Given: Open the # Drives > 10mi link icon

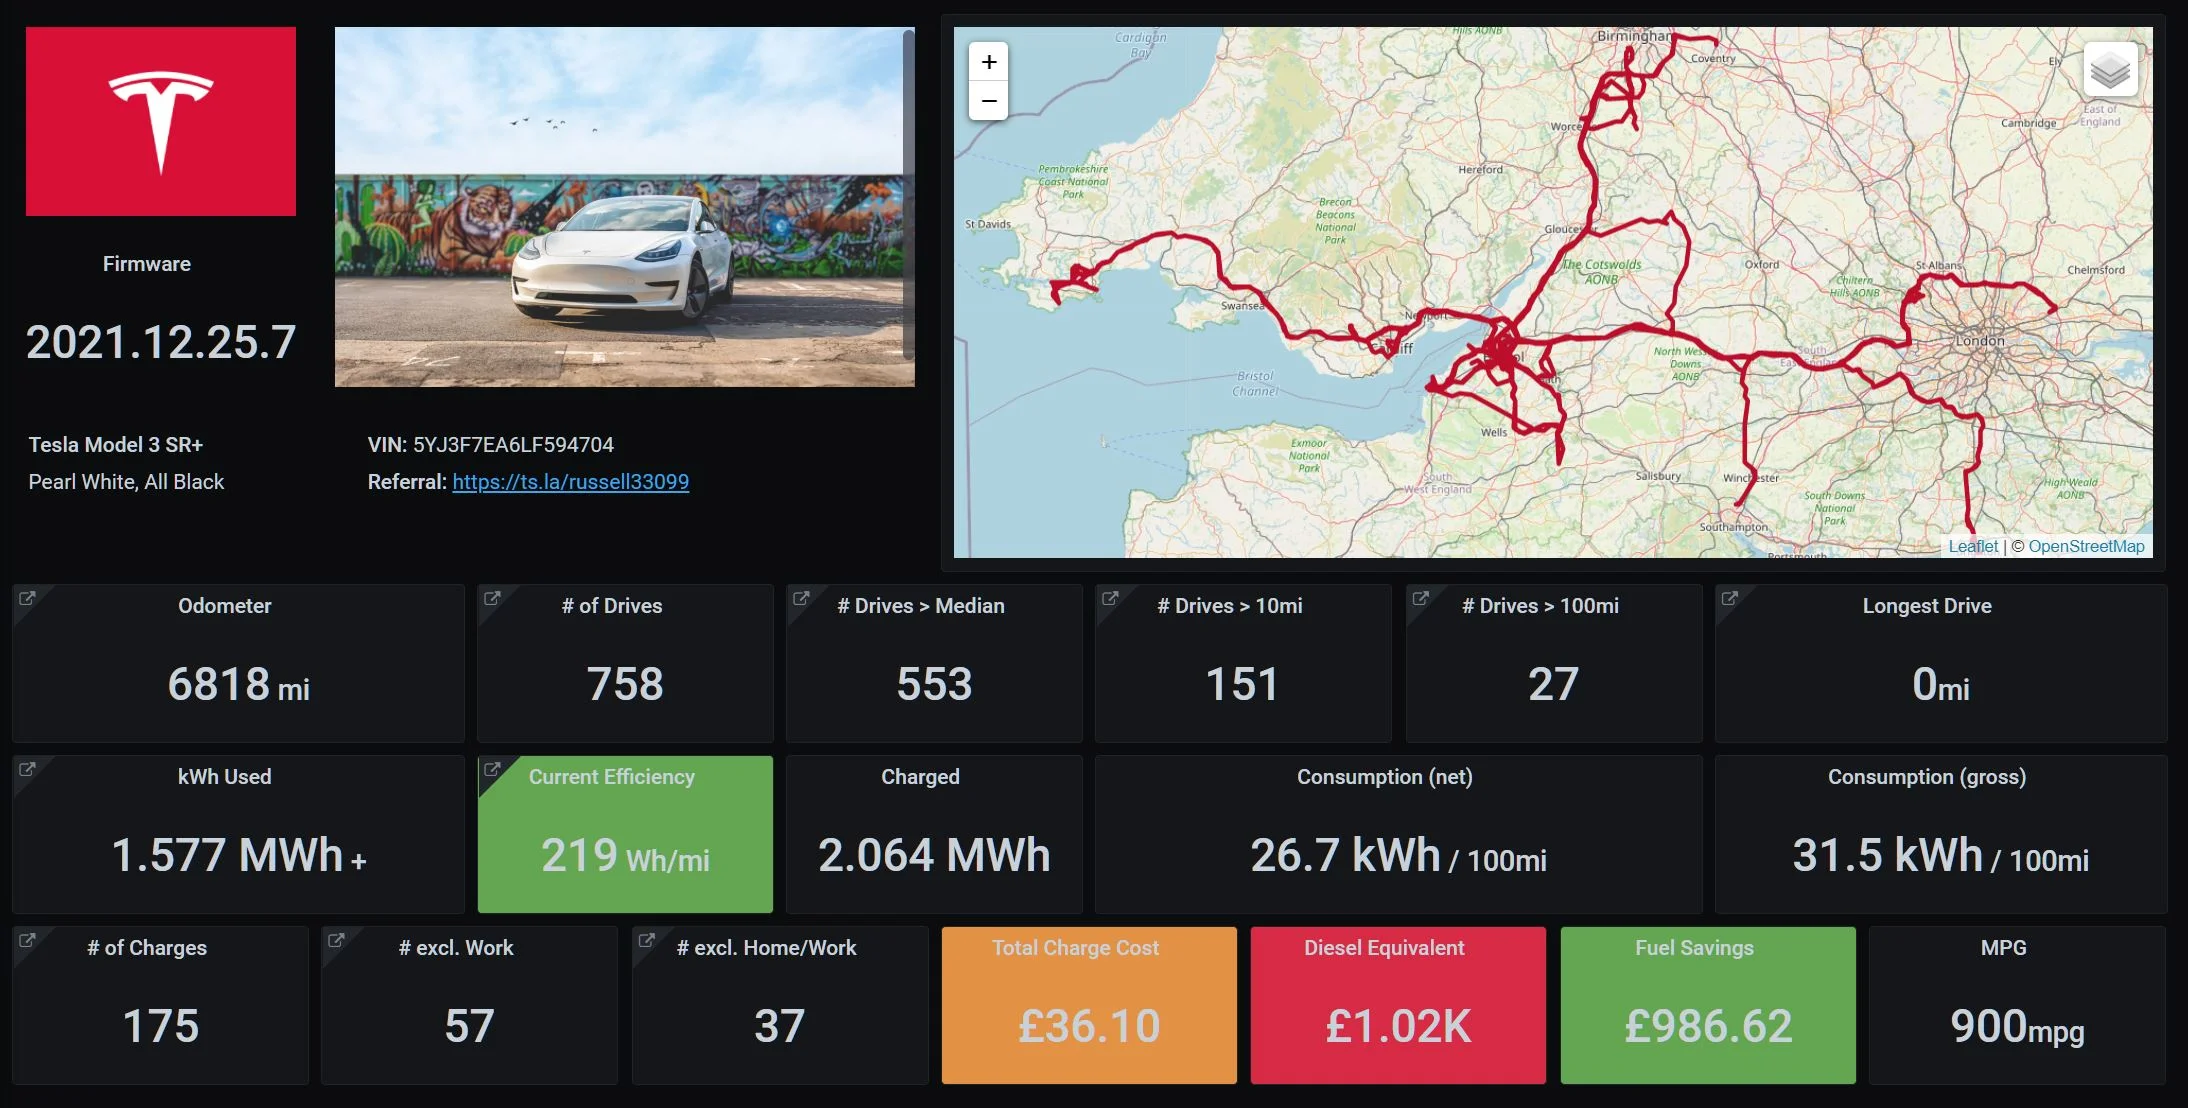Looking at the screenshot, I should [x=1110, y=598].
